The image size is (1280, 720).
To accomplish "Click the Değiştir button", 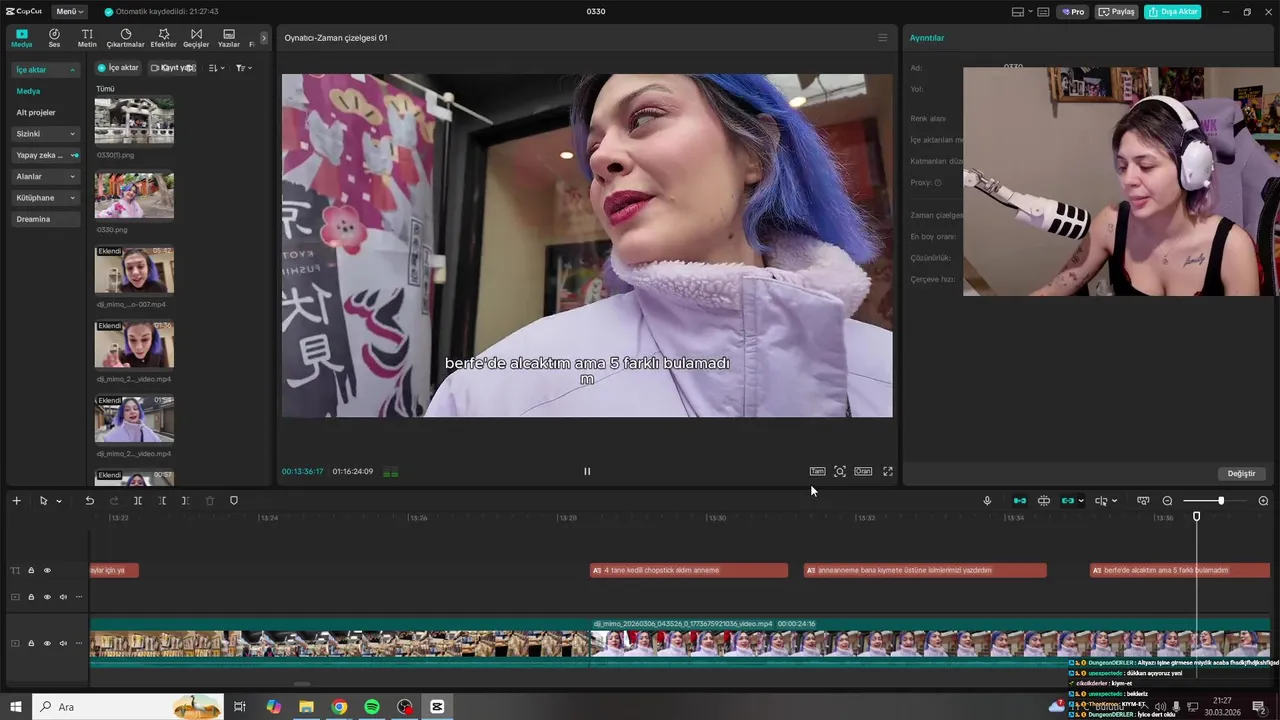I will pos(1241,473).
